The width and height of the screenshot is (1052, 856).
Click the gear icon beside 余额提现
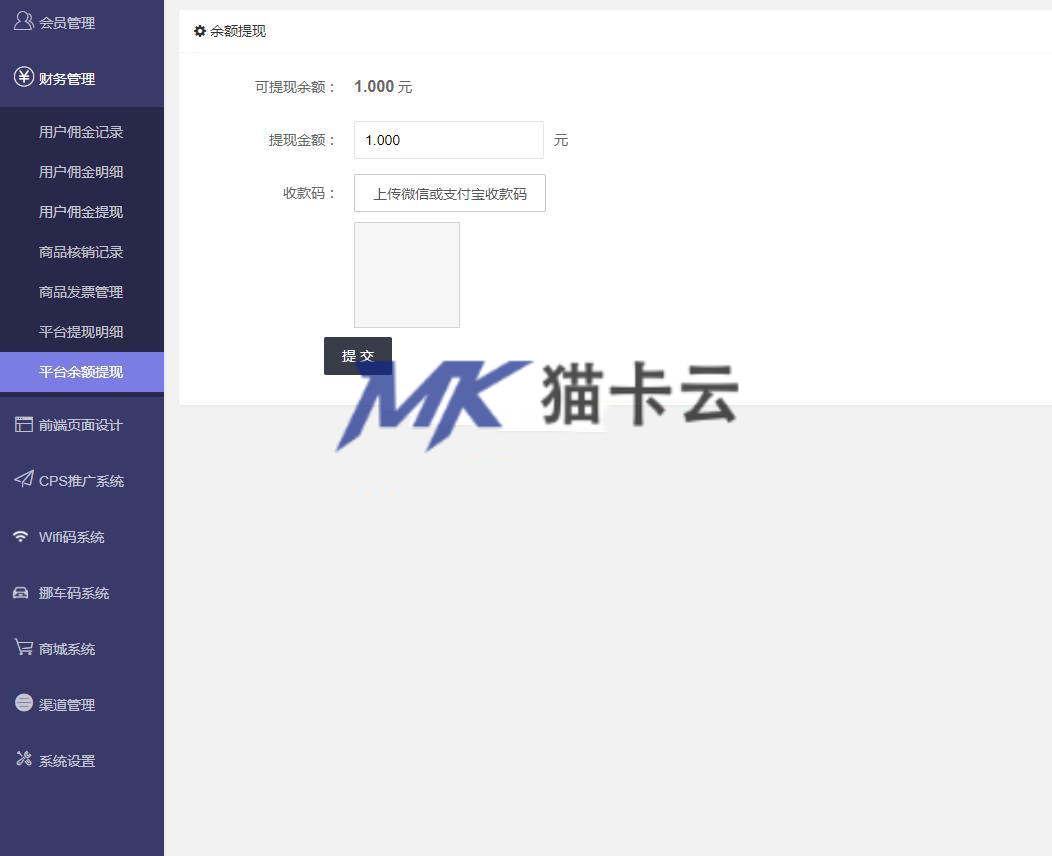pyautogui.click(x=199, y=31)
